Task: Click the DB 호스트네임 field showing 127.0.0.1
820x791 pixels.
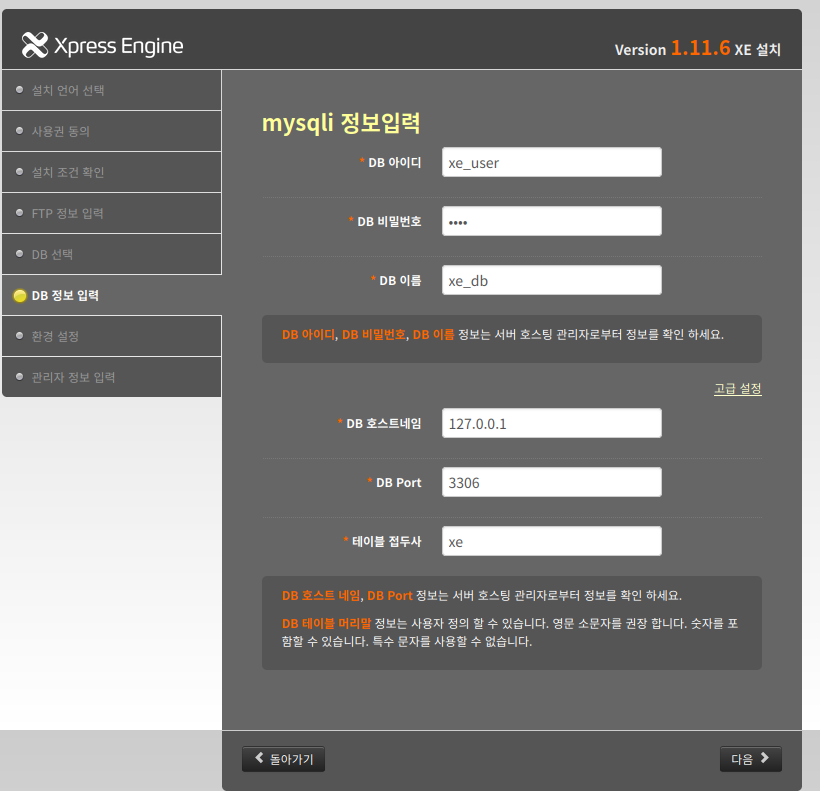Action: pyautogui.click(x=552, y=423)
